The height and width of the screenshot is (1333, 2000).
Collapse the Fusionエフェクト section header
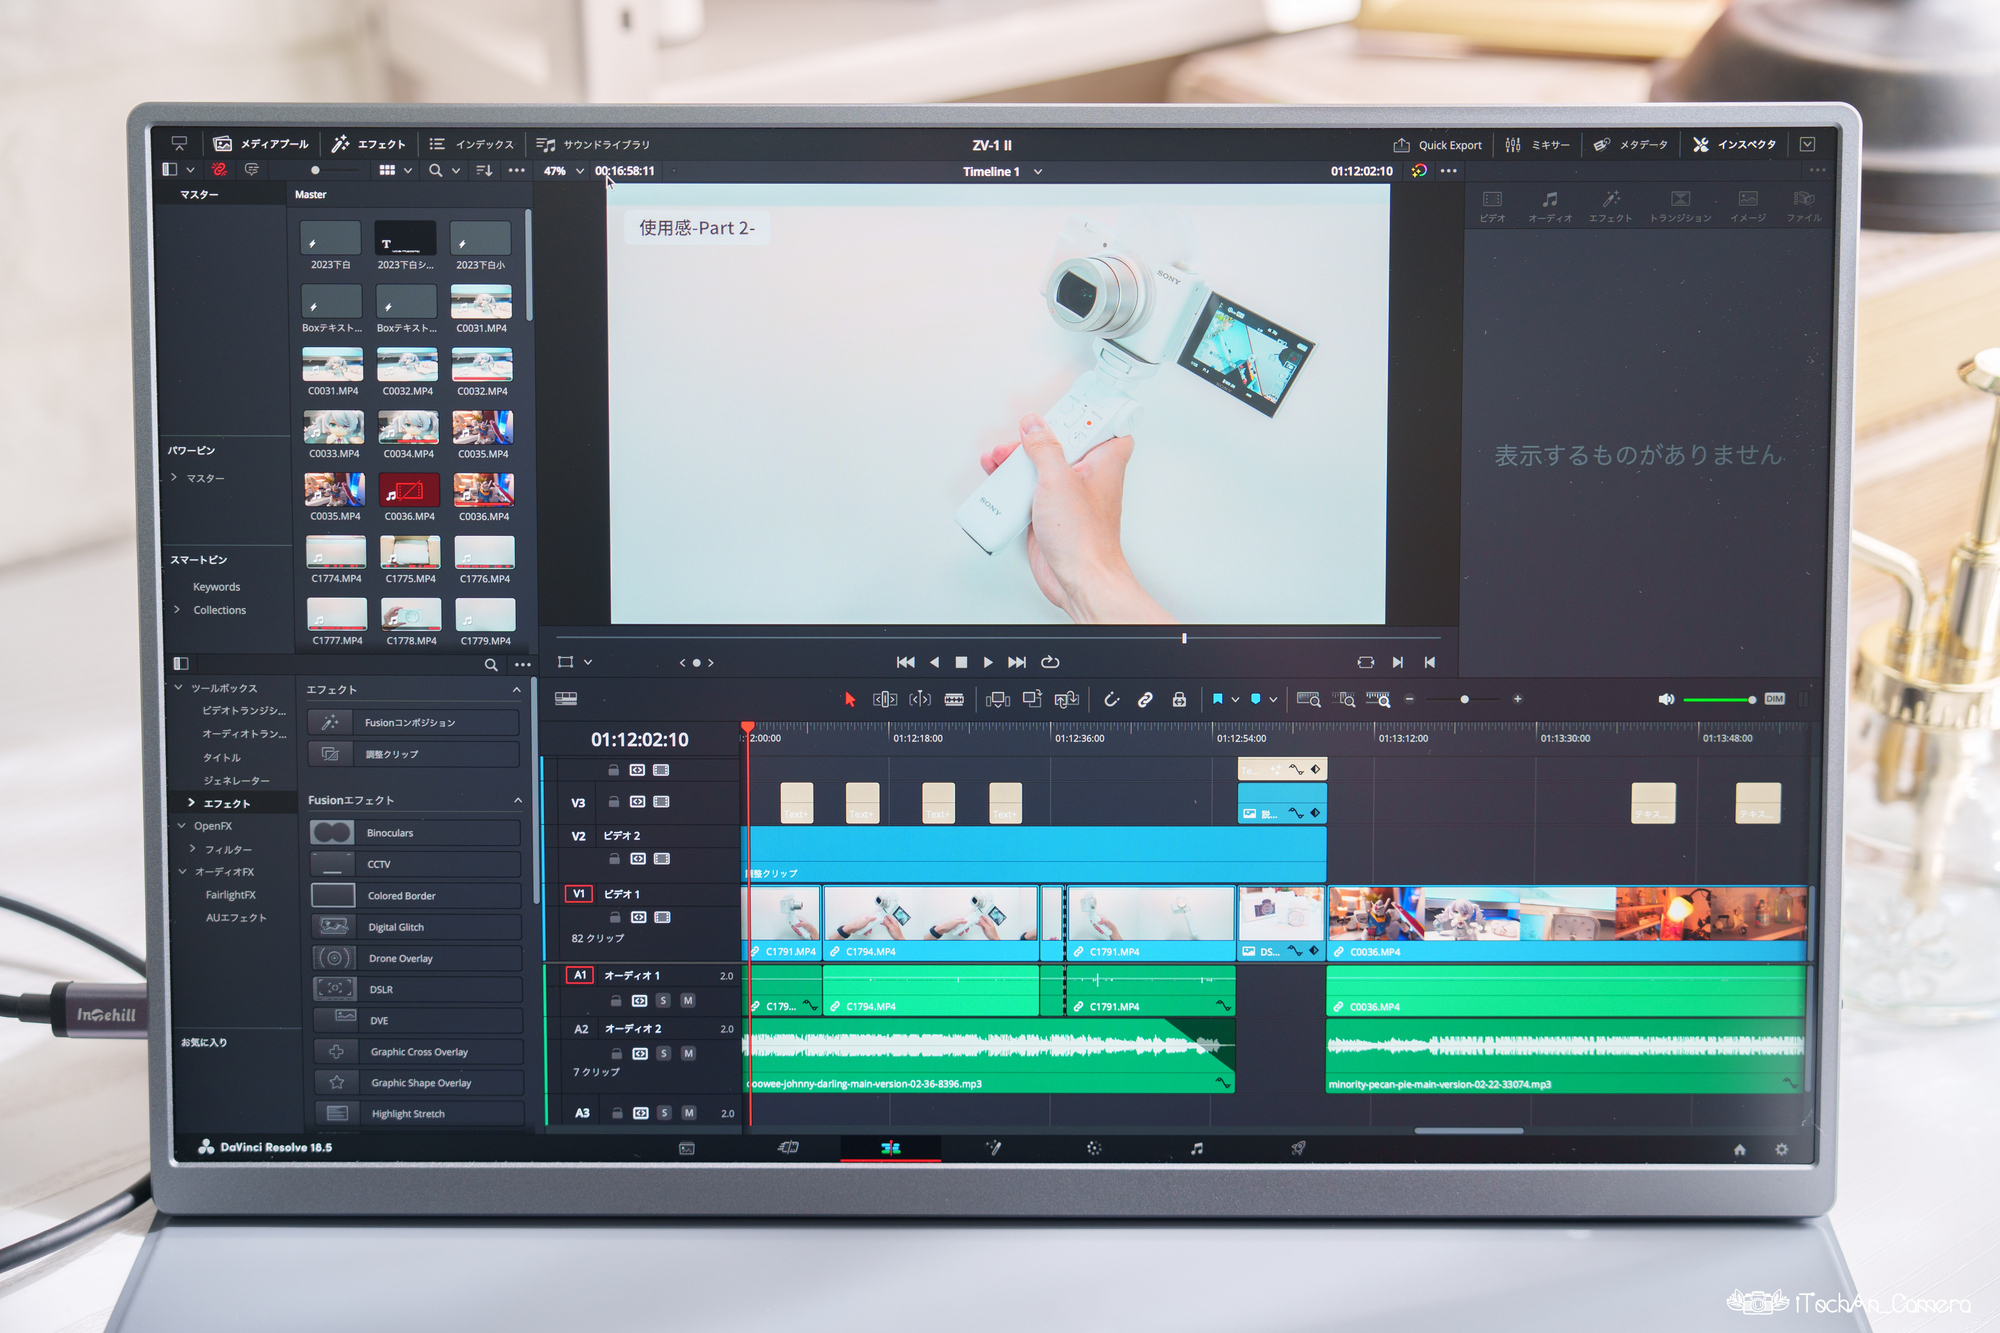tap(518, 800)
